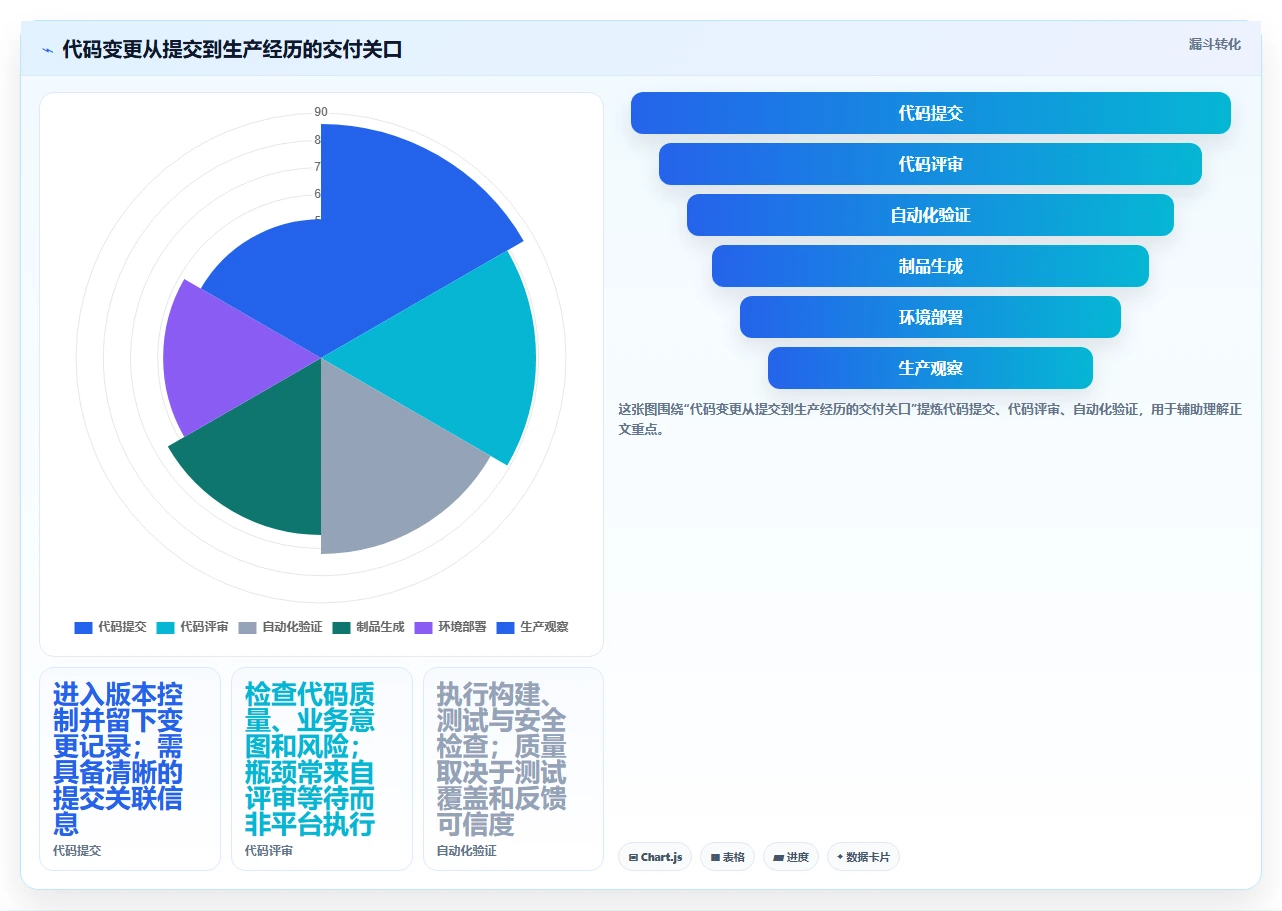Hide 制品生成 via its legend label

[x=380, y=627]
